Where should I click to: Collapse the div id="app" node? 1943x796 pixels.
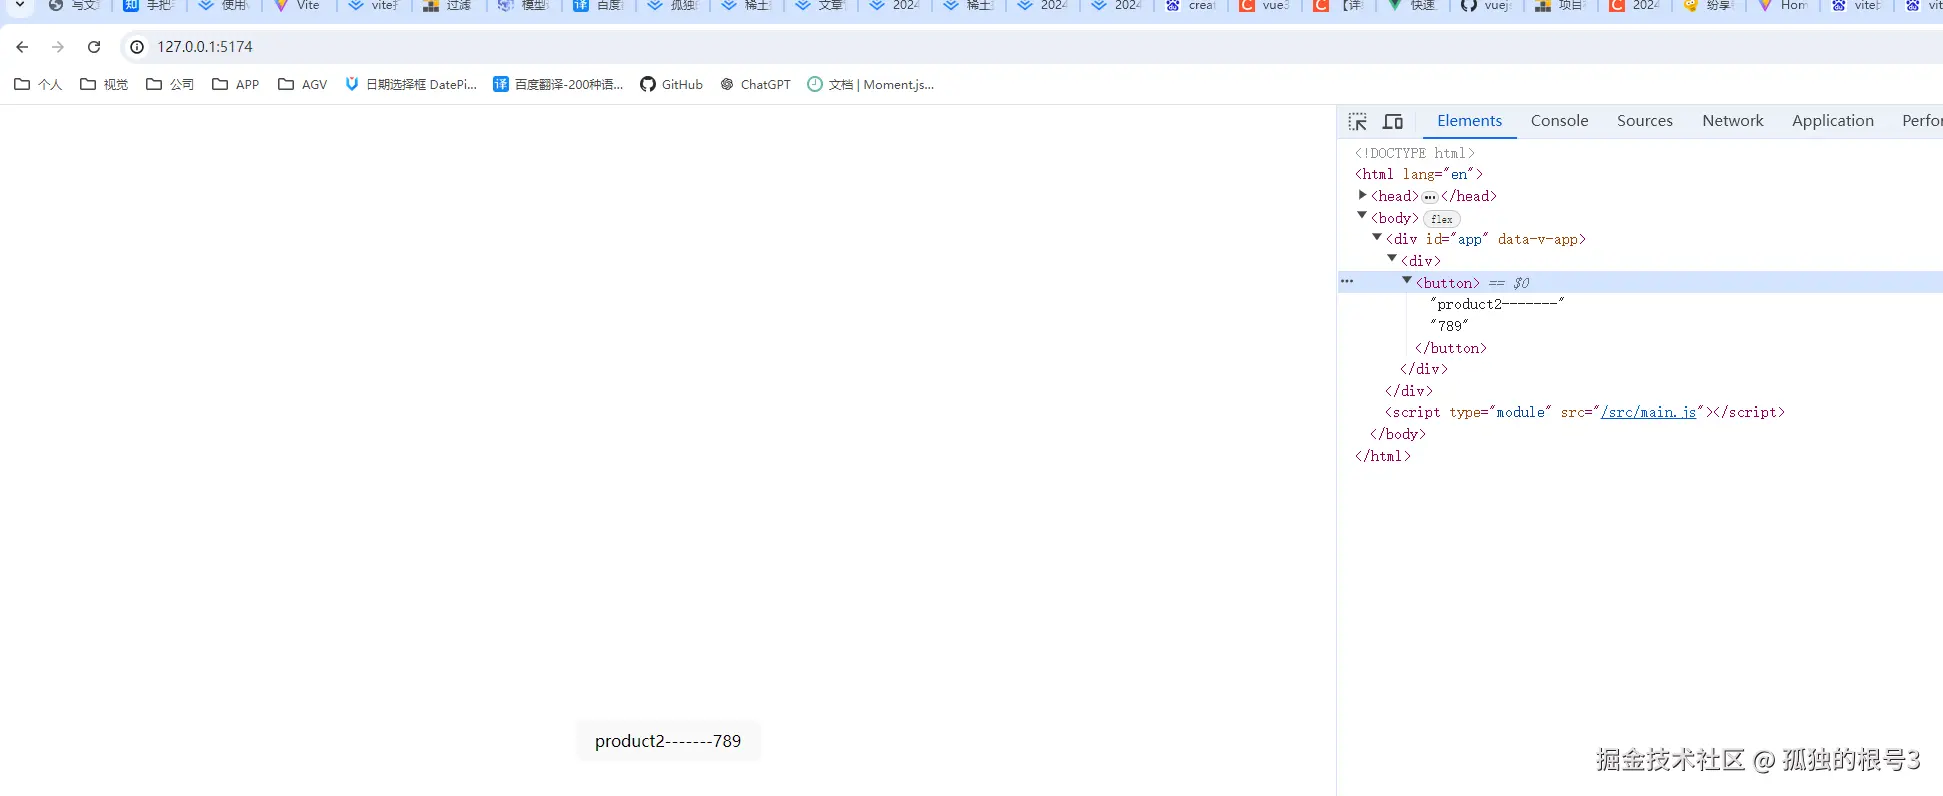click(x=1377, y=238)
